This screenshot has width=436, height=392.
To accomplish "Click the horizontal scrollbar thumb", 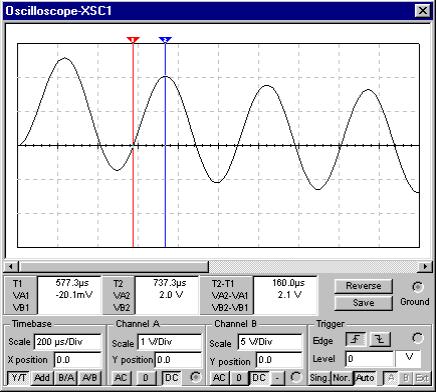I will (114, 266).
